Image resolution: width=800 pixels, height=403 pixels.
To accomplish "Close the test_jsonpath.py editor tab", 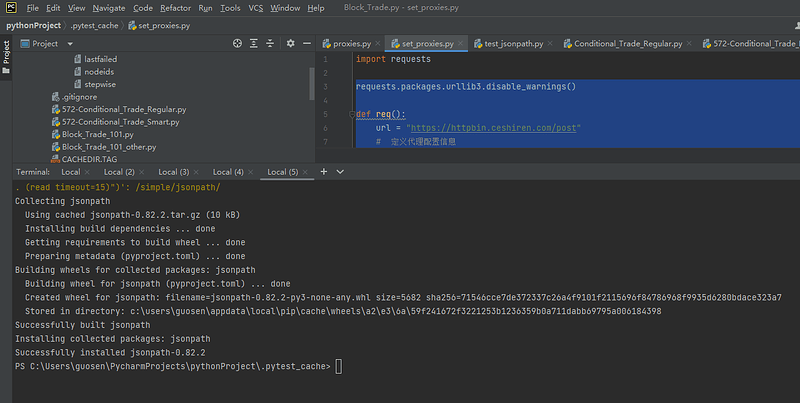I will 550,44.
